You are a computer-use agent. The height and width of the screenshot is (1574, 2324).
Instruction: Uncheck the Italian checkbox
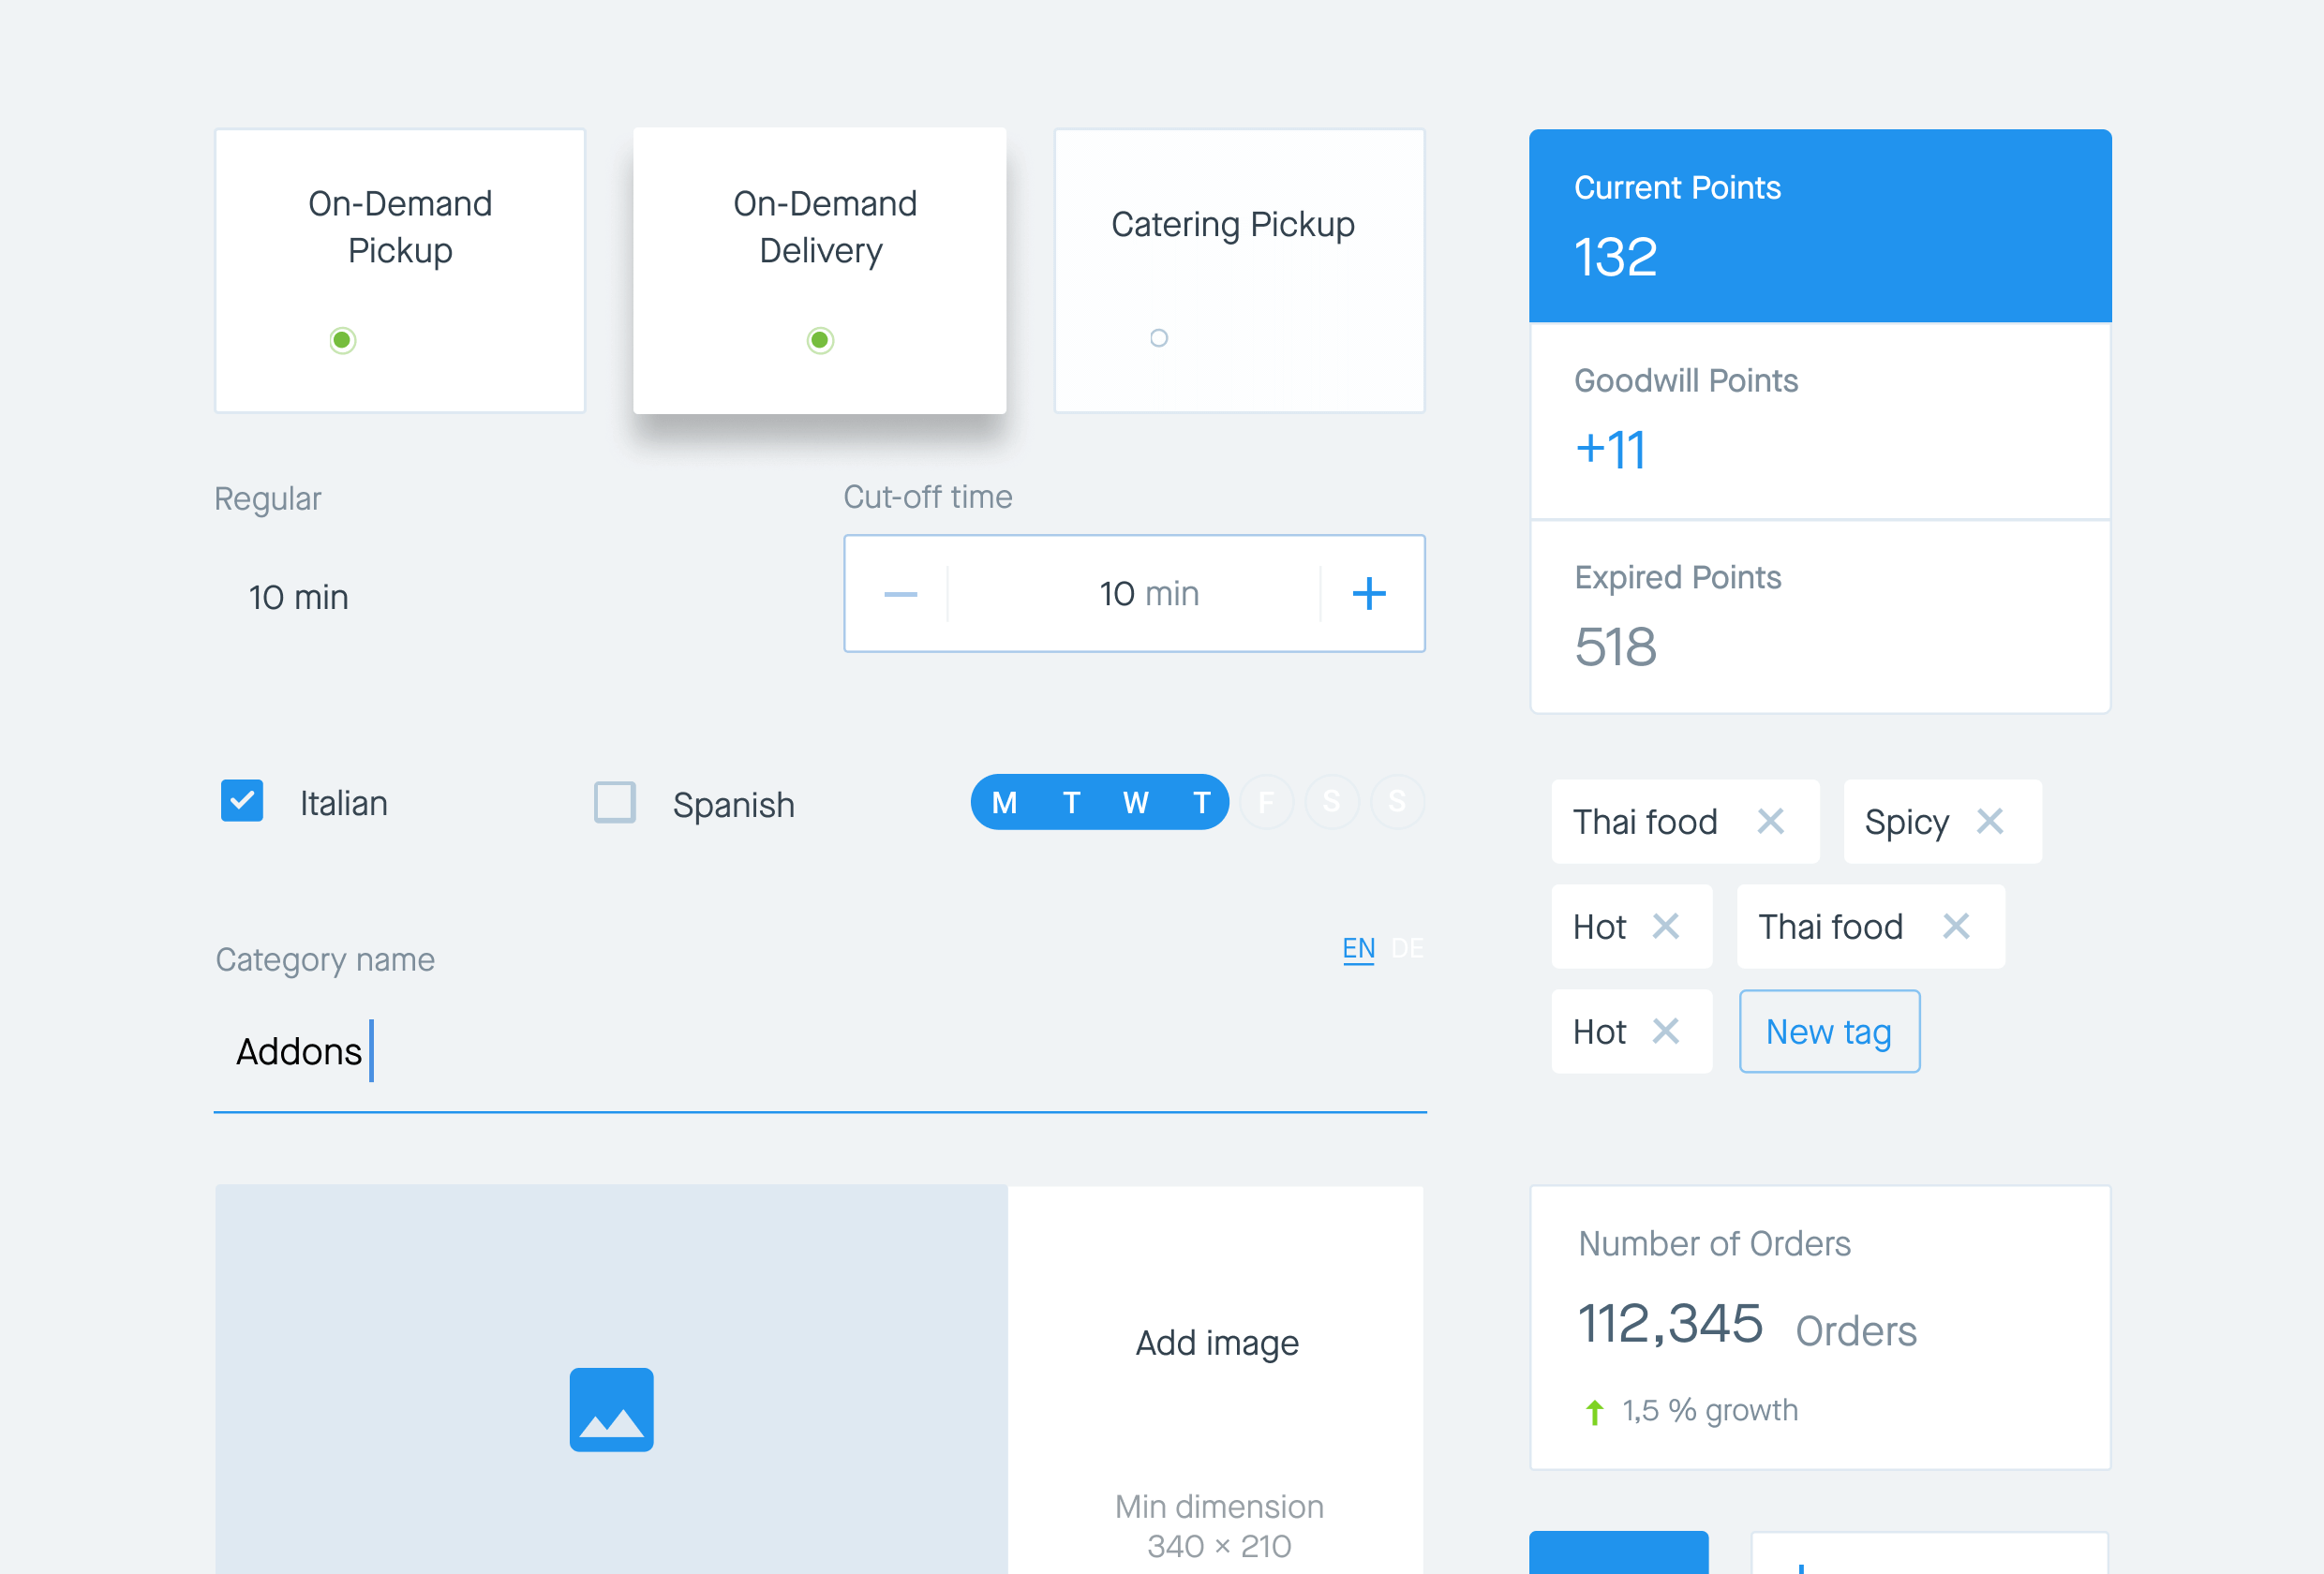tap(242, 801)
